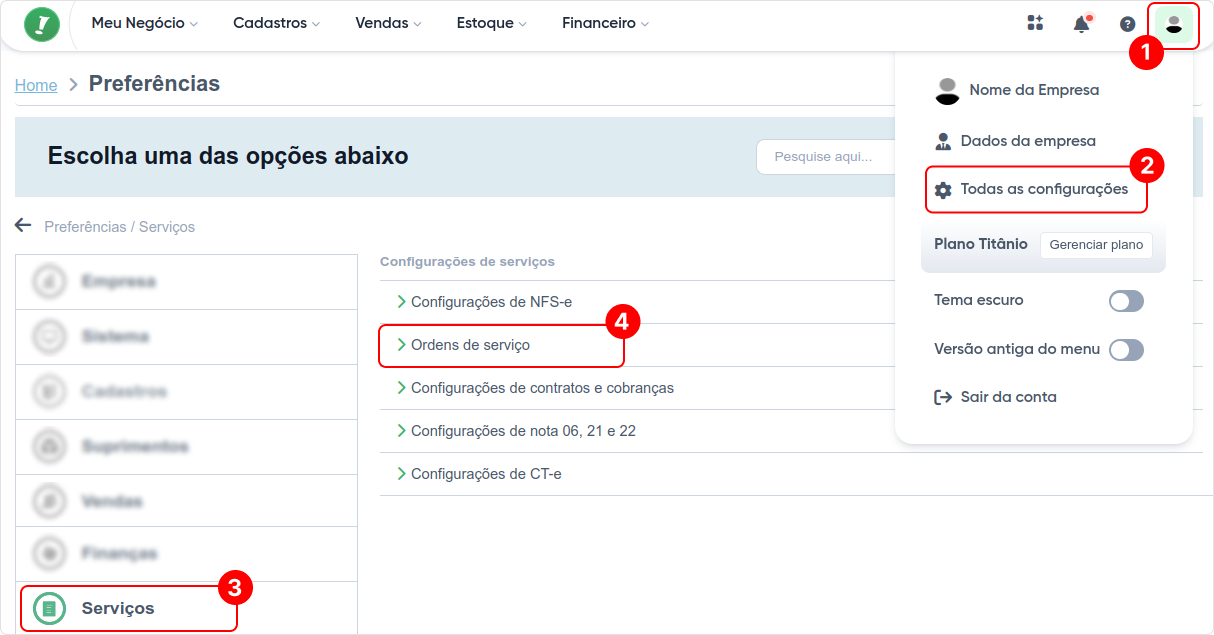The height and width of the screenshot is (635, 1214).
Task: Click the Pesquise aqui search field
Action: 825,157
